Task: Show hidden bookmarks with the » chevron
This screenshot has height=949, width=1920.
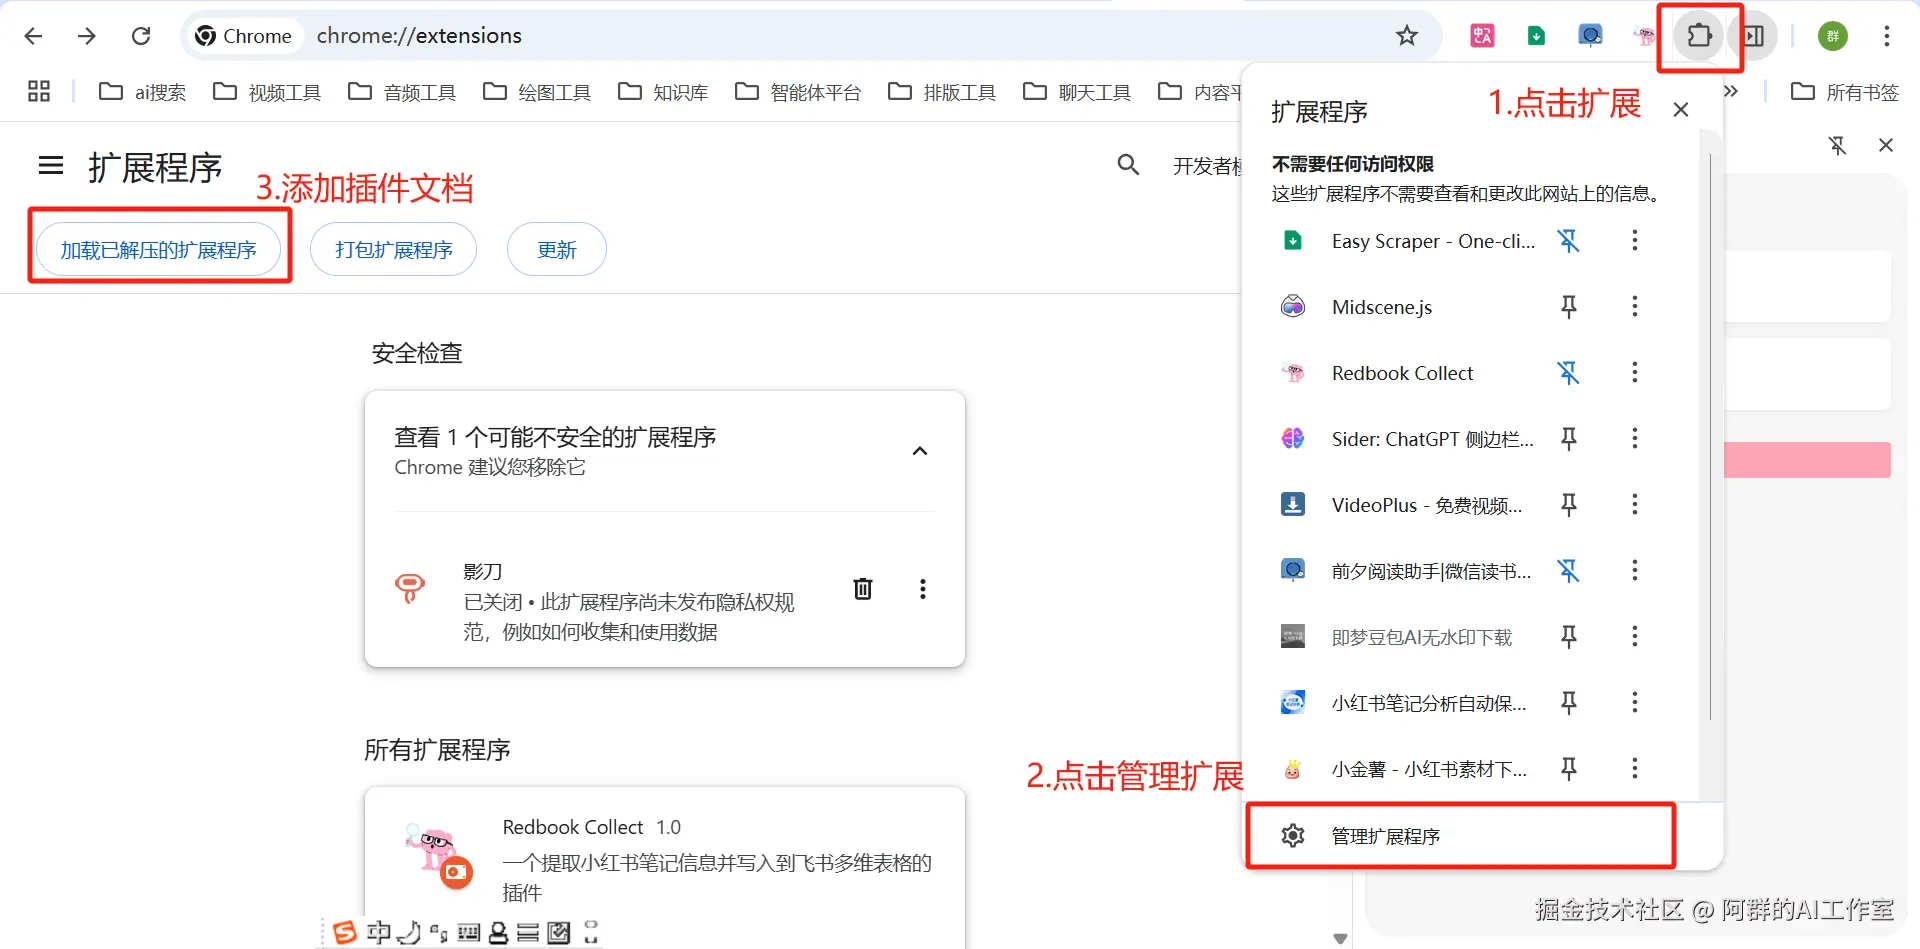Action: point(1732,91)
